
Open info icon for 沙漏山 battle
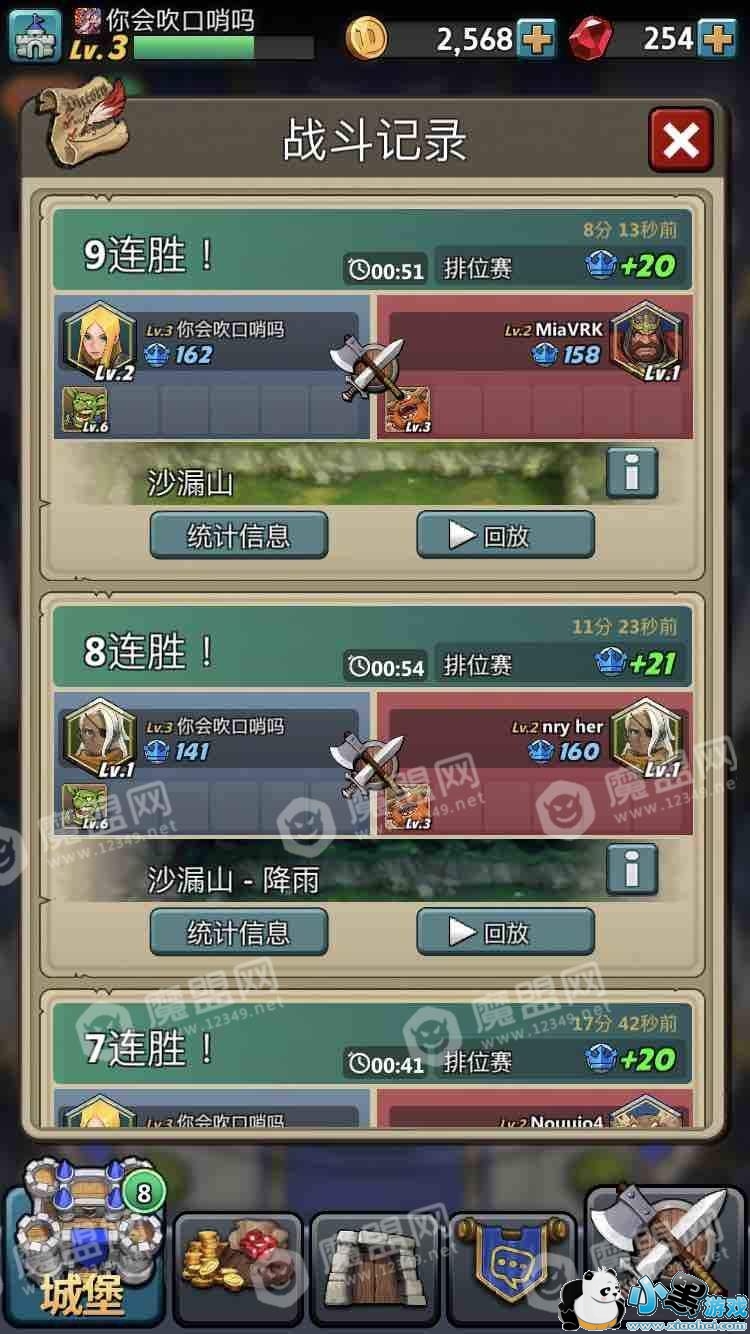click(x=632, y=472)
